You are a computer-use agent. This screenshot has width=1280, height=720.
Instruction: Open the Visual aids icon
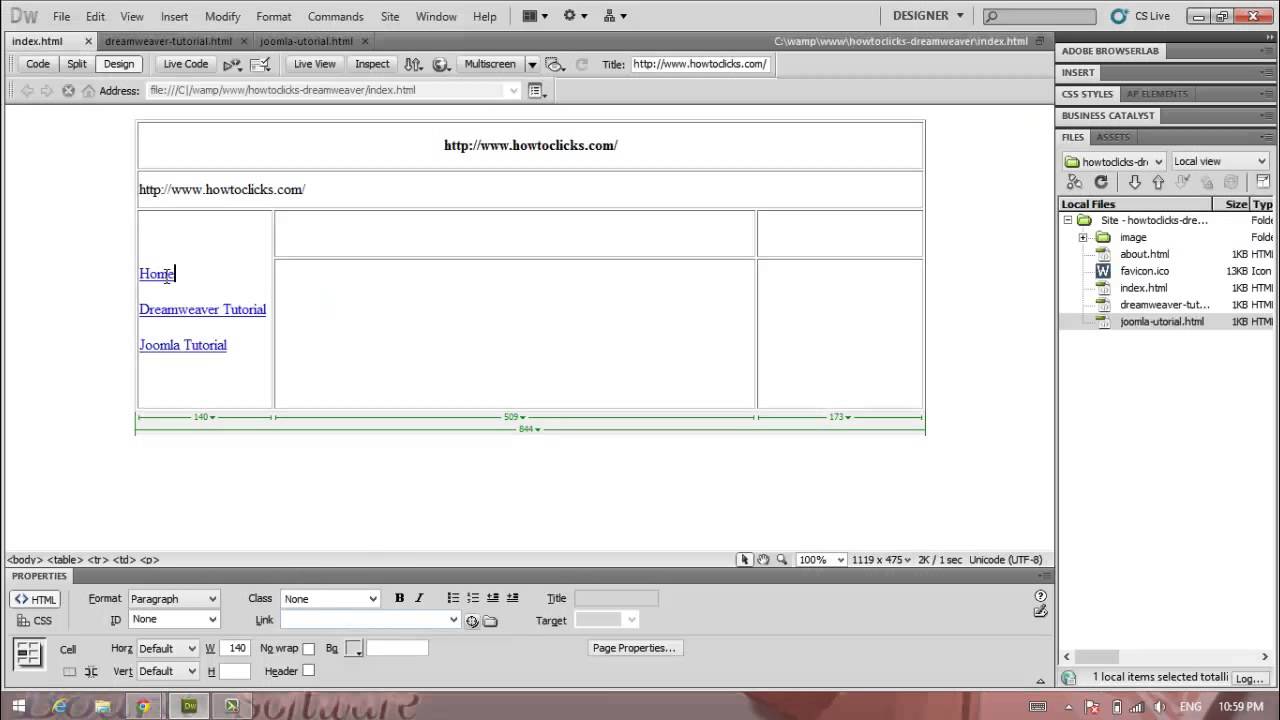[555, 64]
